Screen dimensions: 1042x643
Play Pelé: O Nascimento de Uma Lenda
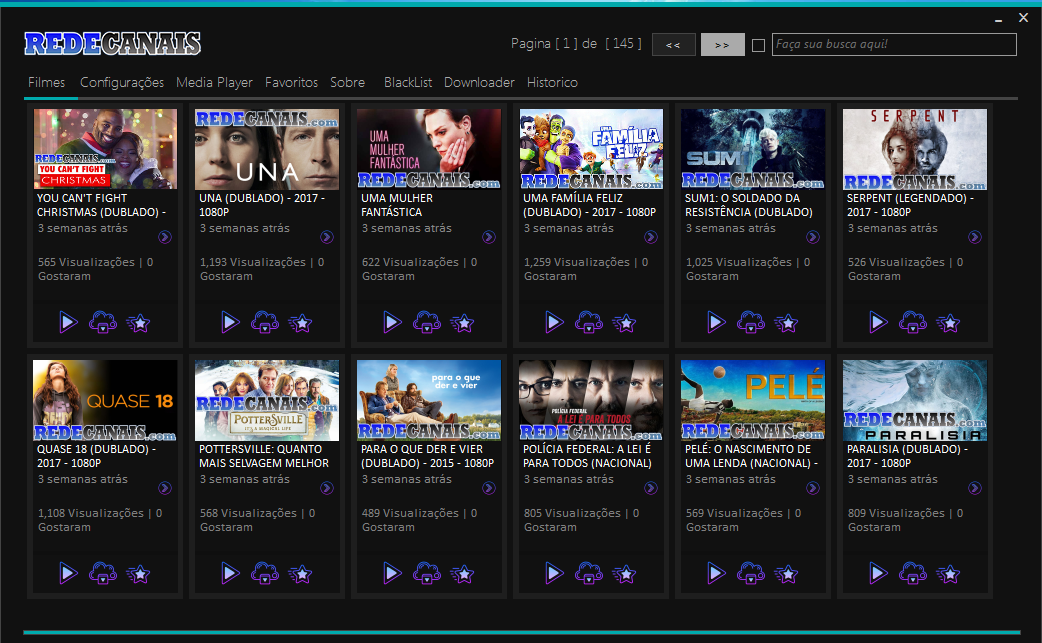(x=716, y=573)
